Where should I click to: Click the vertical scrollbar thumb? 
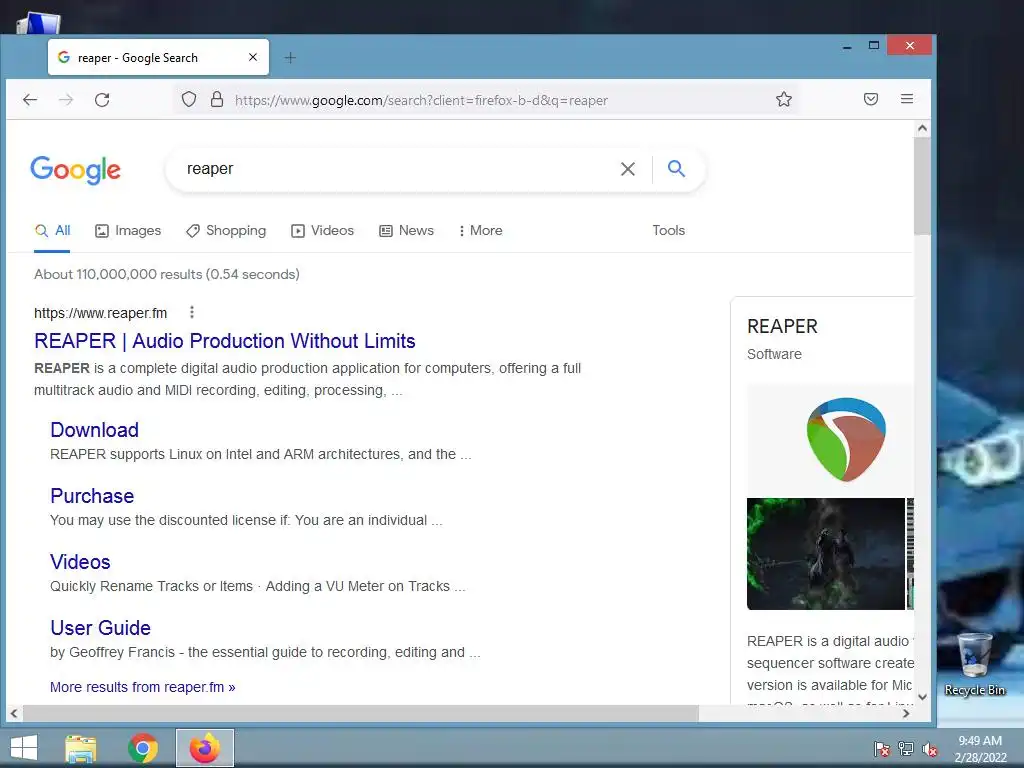coord(922,185)
